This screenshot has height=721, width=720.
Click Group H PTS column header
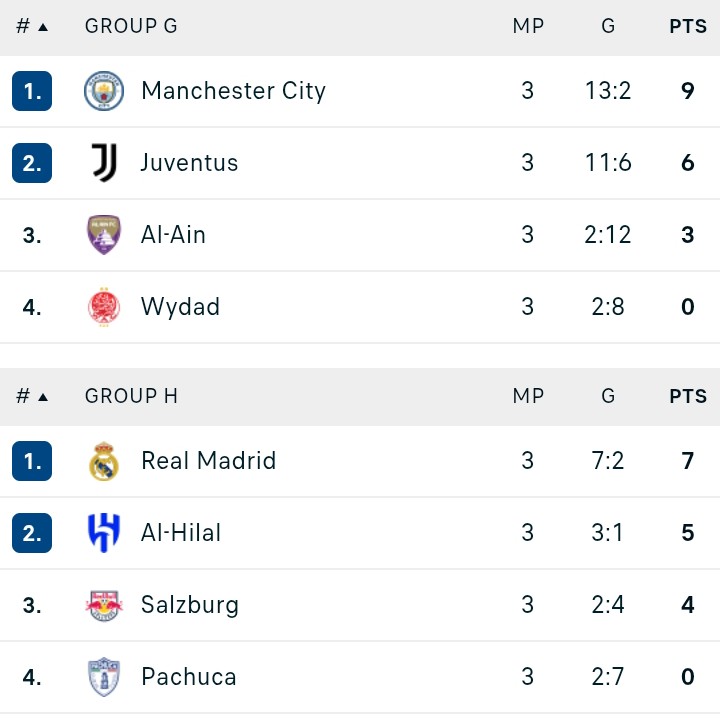688,396
